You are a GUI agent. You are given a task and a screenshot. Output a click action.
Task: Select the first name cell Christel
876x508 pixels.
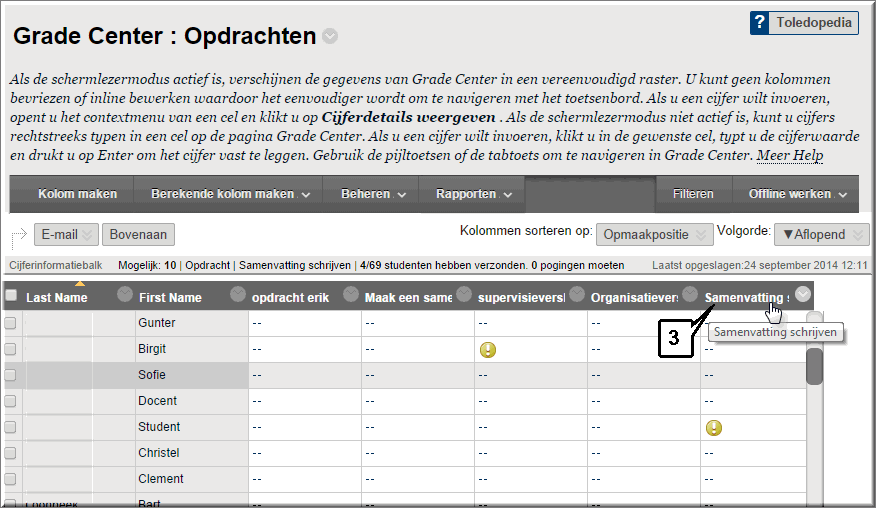pyautogui.click(x=159, y=453)
